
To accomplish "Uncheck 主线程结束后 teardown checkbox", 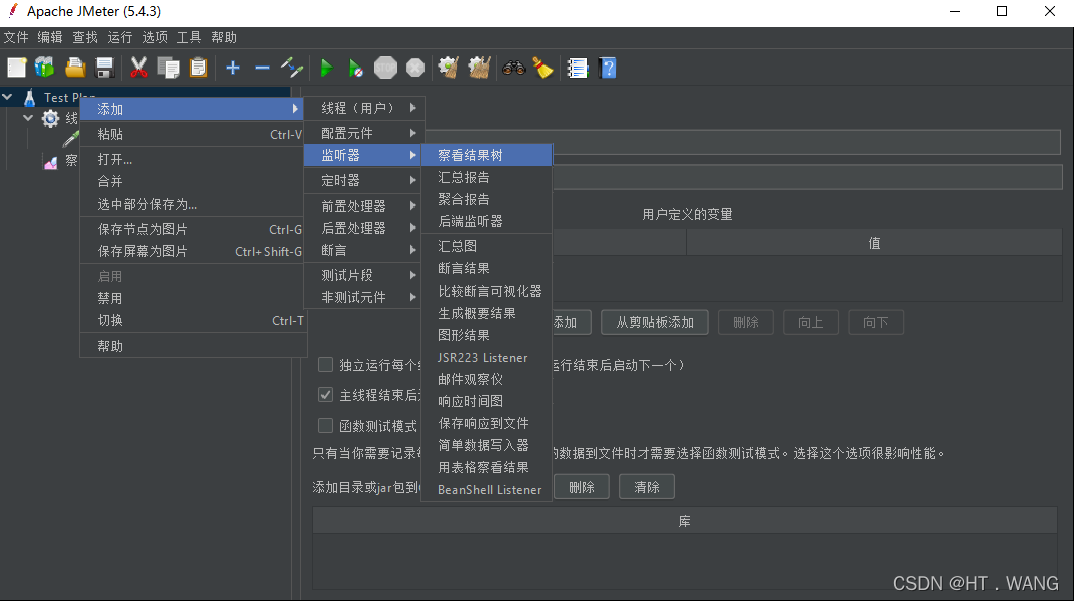I will tap(325, 395).
